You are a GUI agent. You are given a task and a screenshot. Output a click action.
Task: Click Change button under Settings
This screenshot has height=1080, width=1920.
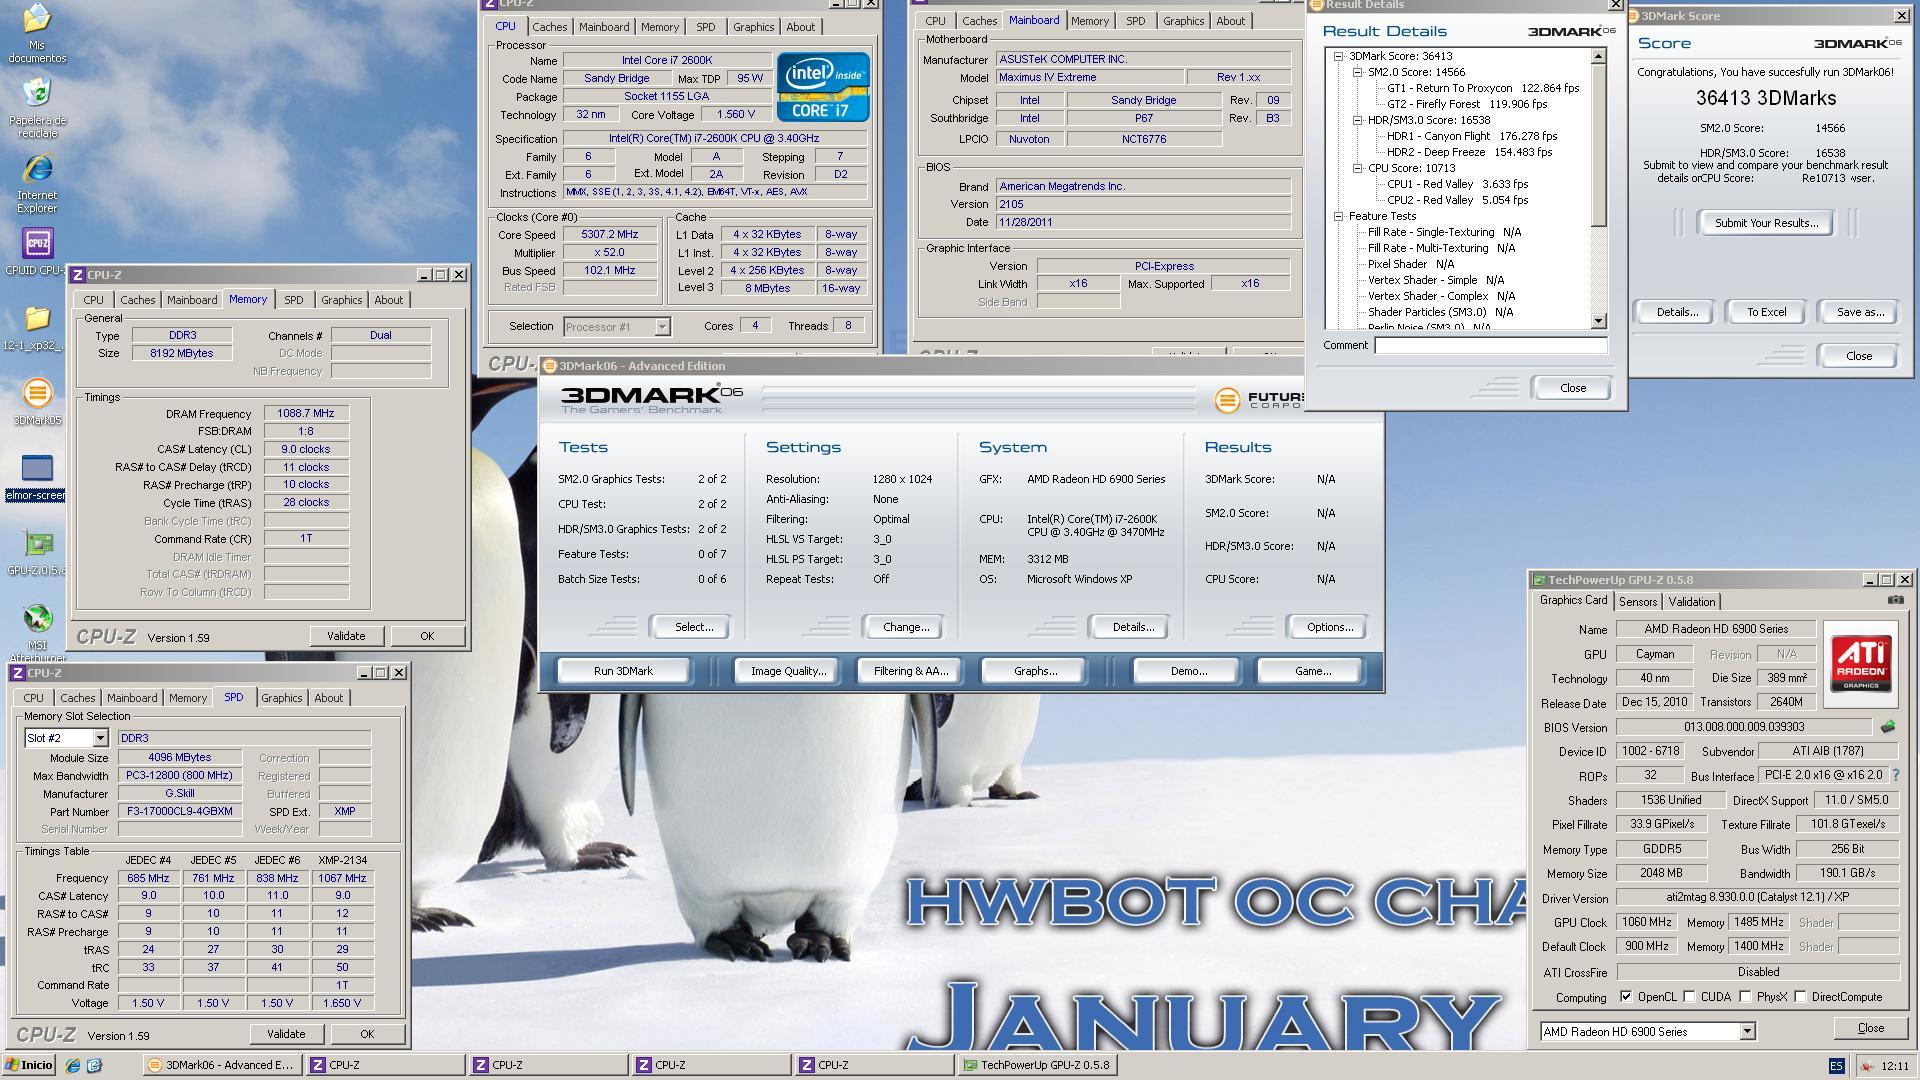[906, 627]
